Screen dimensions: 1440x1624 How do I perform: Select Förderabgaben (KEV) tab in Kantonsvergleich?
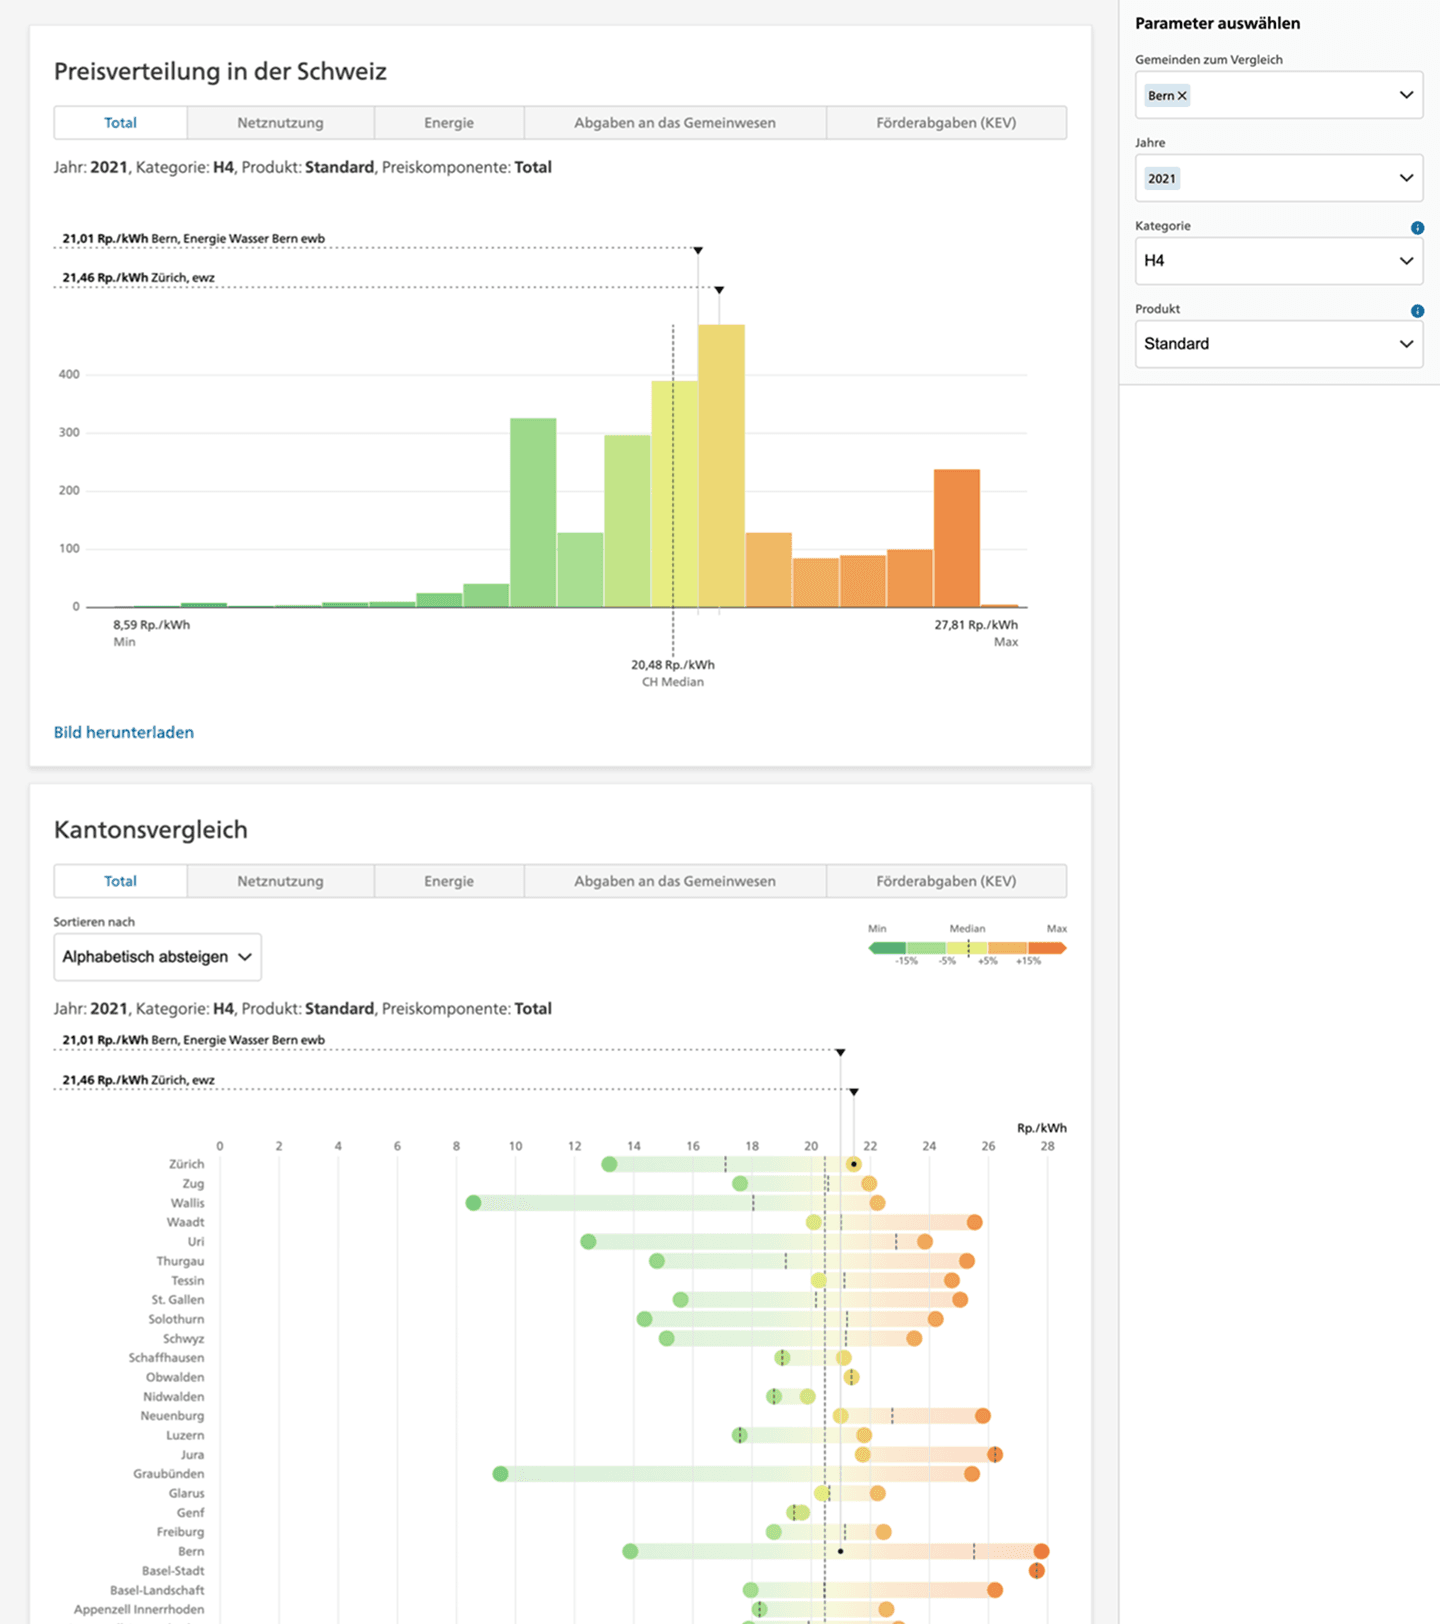pyautogui.click(x=946, y=881)
